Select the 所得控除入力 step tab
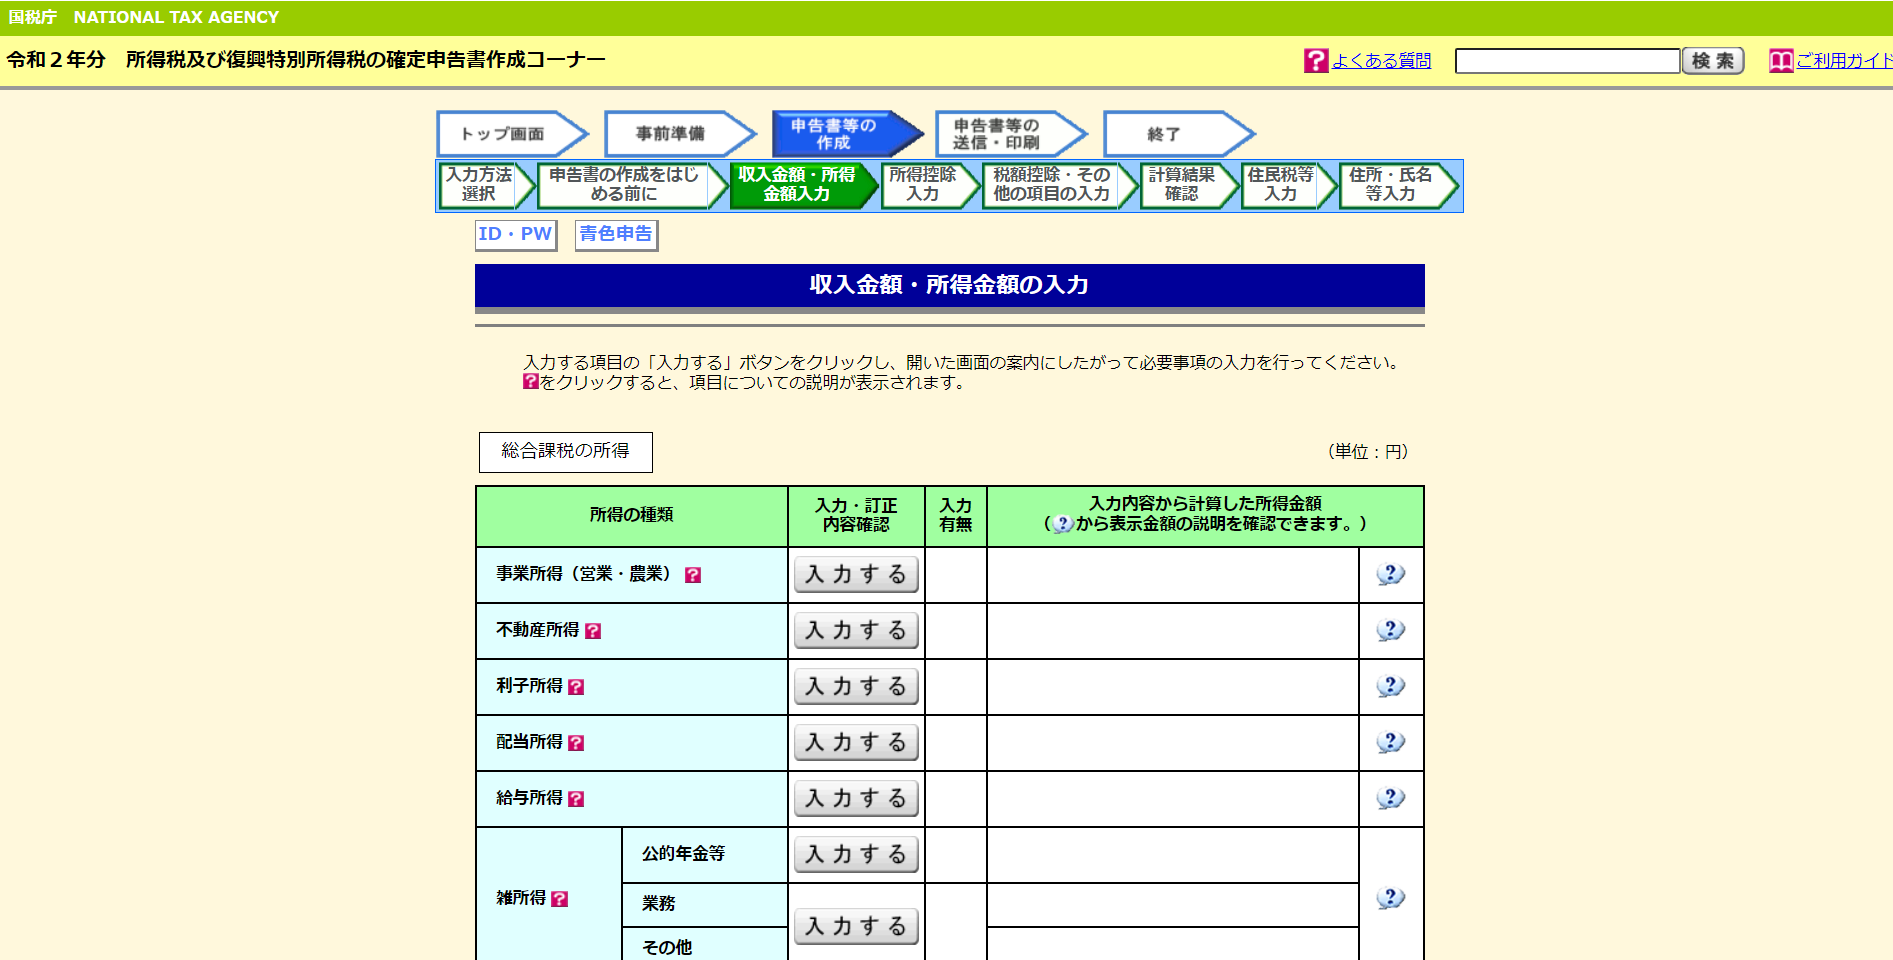 (x=923, y=185)
